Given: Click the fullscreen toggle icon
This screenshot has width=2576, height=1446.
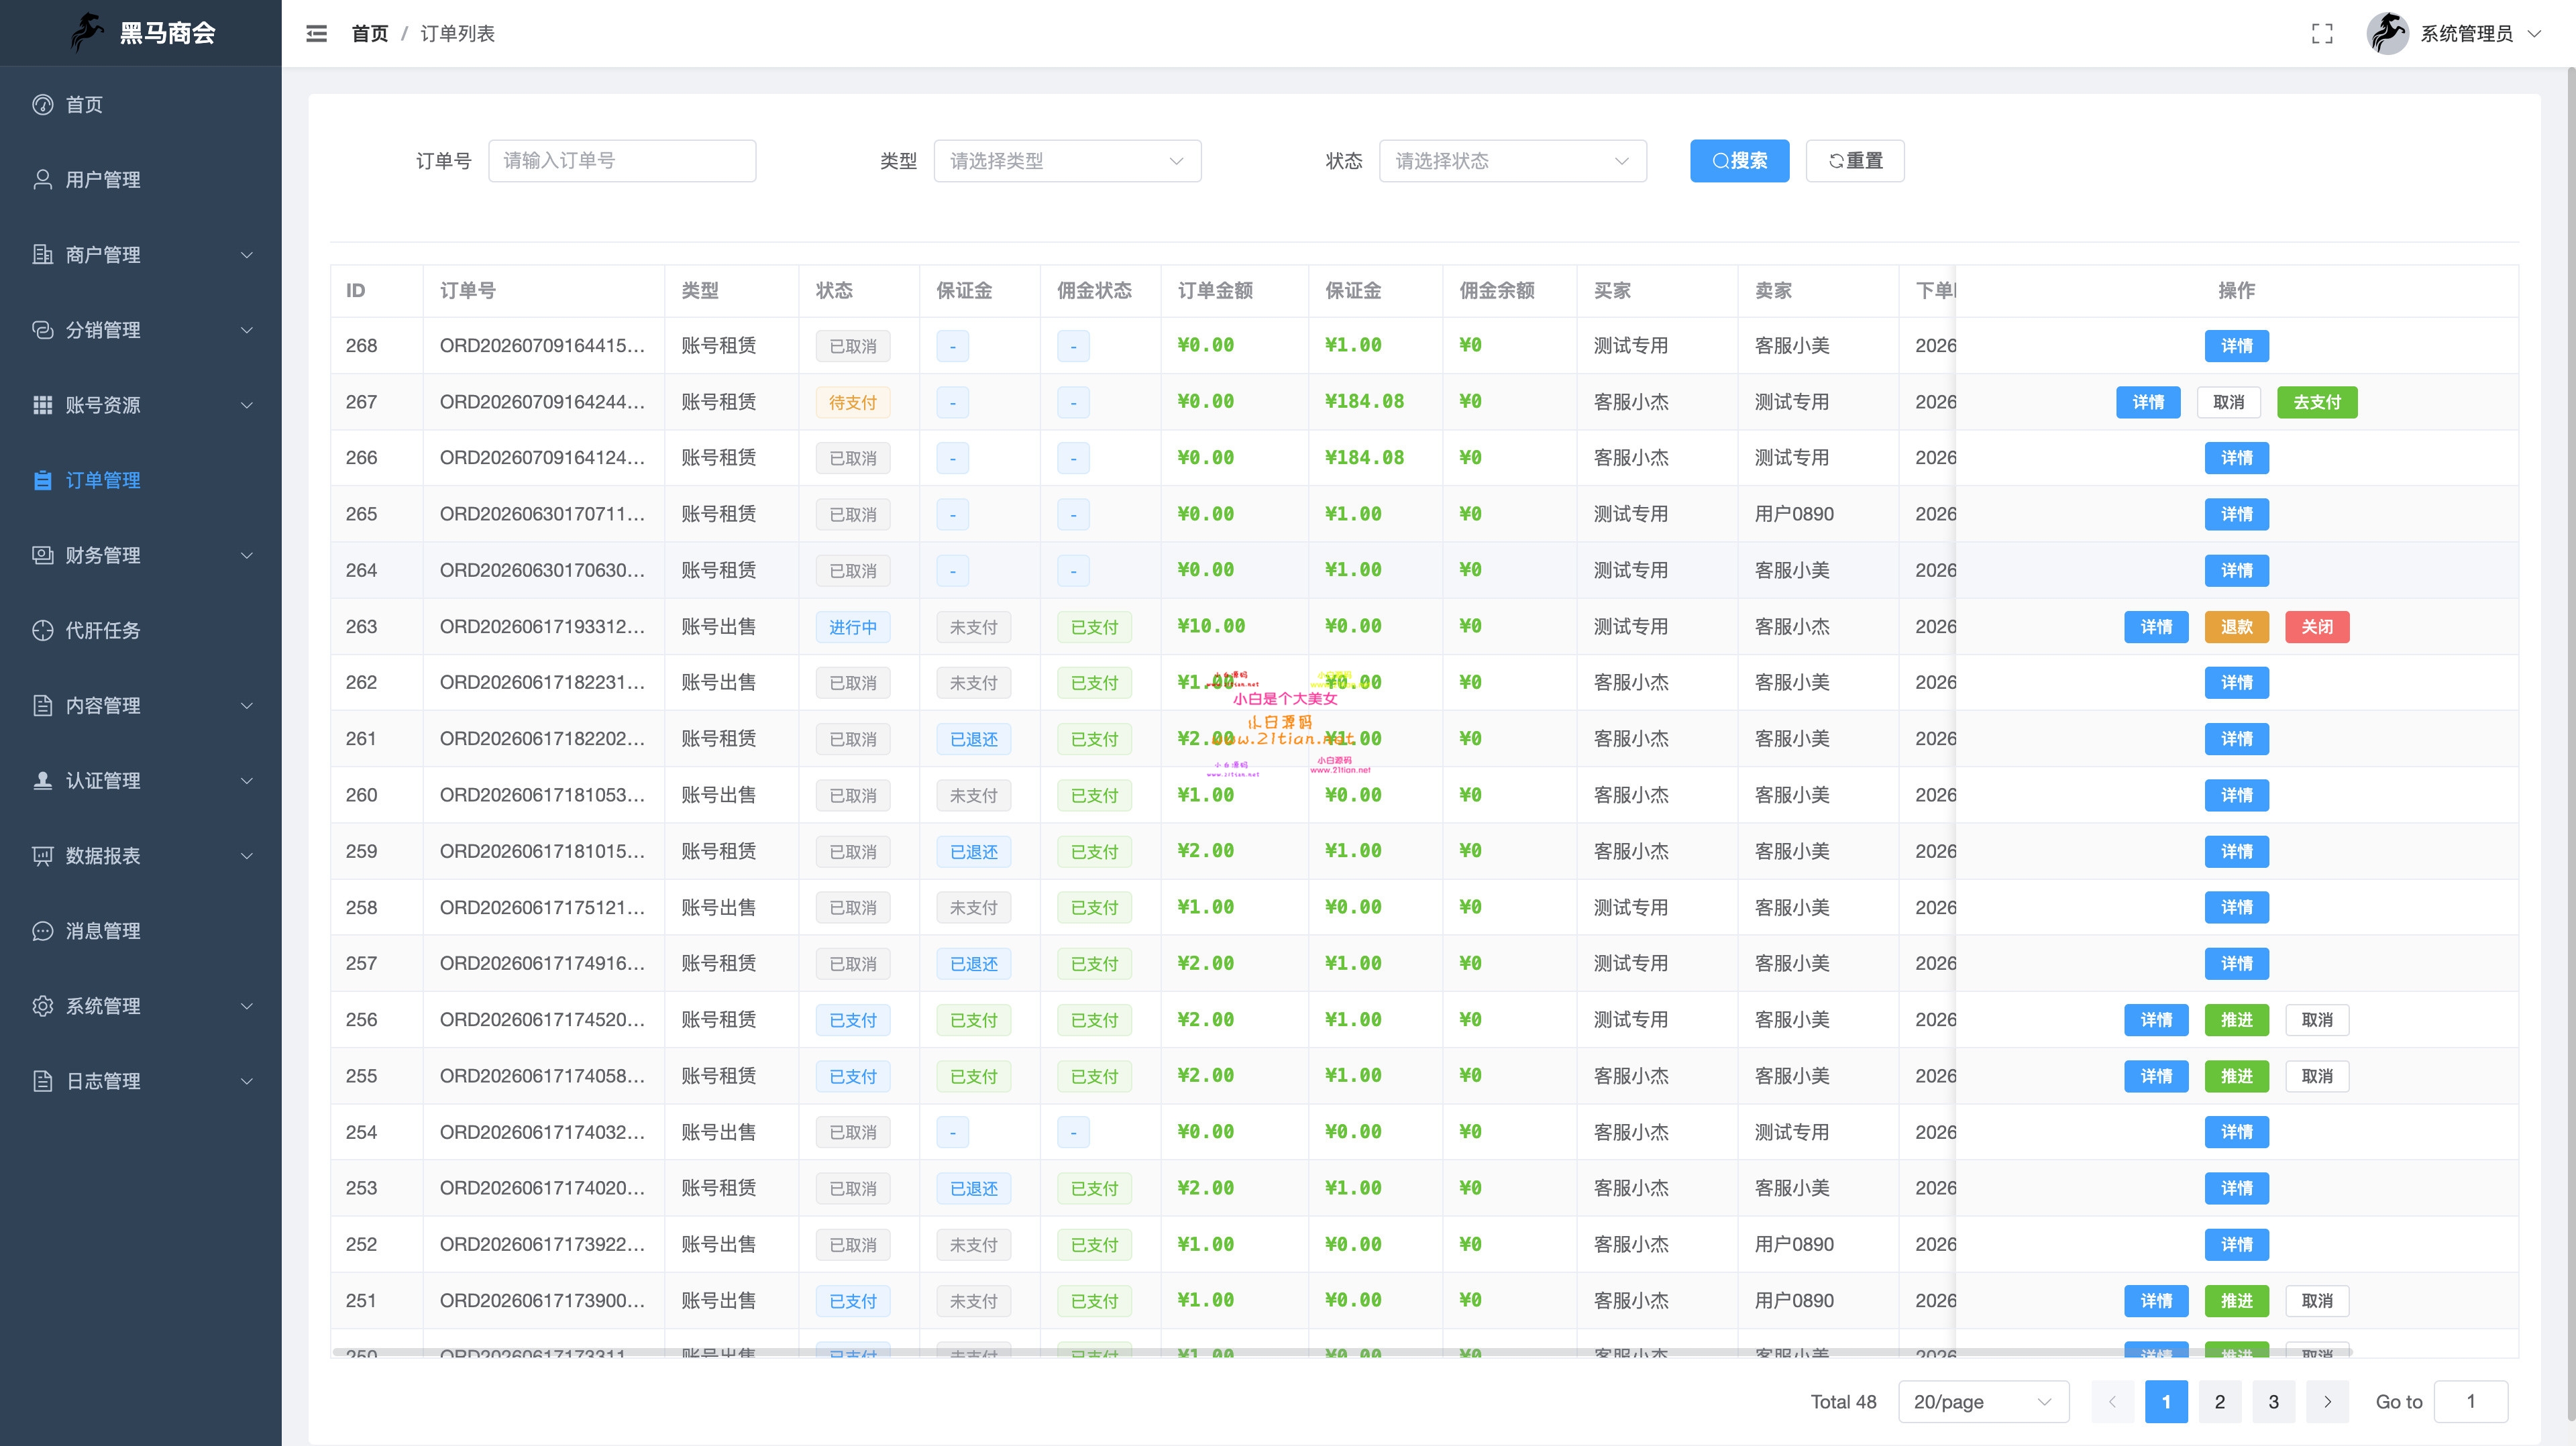Looking at the screenshot, I should pyautogui.click(x=2322, y=33).
